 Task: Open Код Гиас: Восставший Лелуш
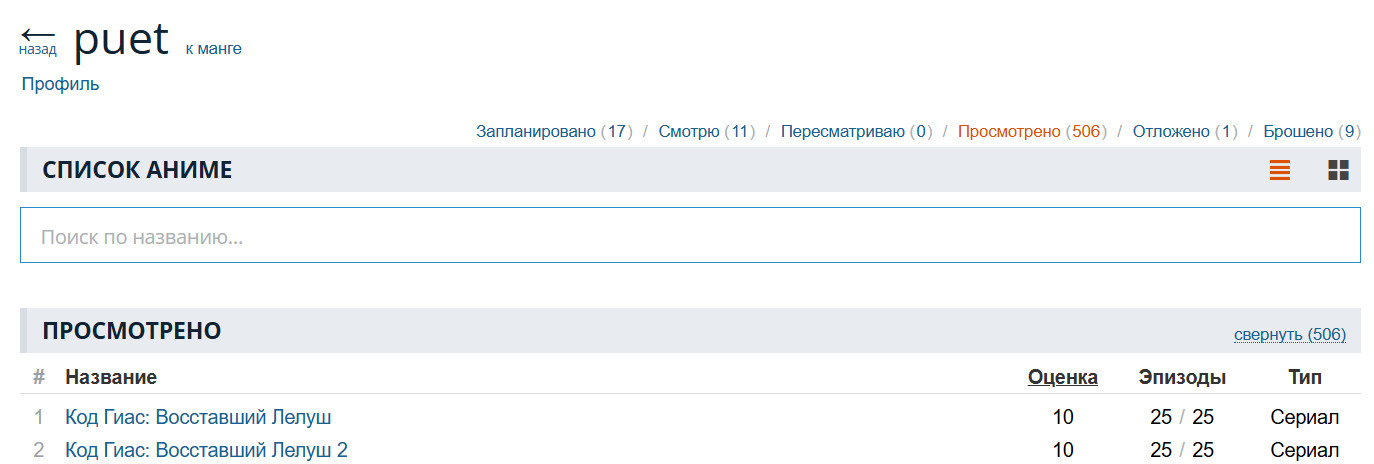198,417
